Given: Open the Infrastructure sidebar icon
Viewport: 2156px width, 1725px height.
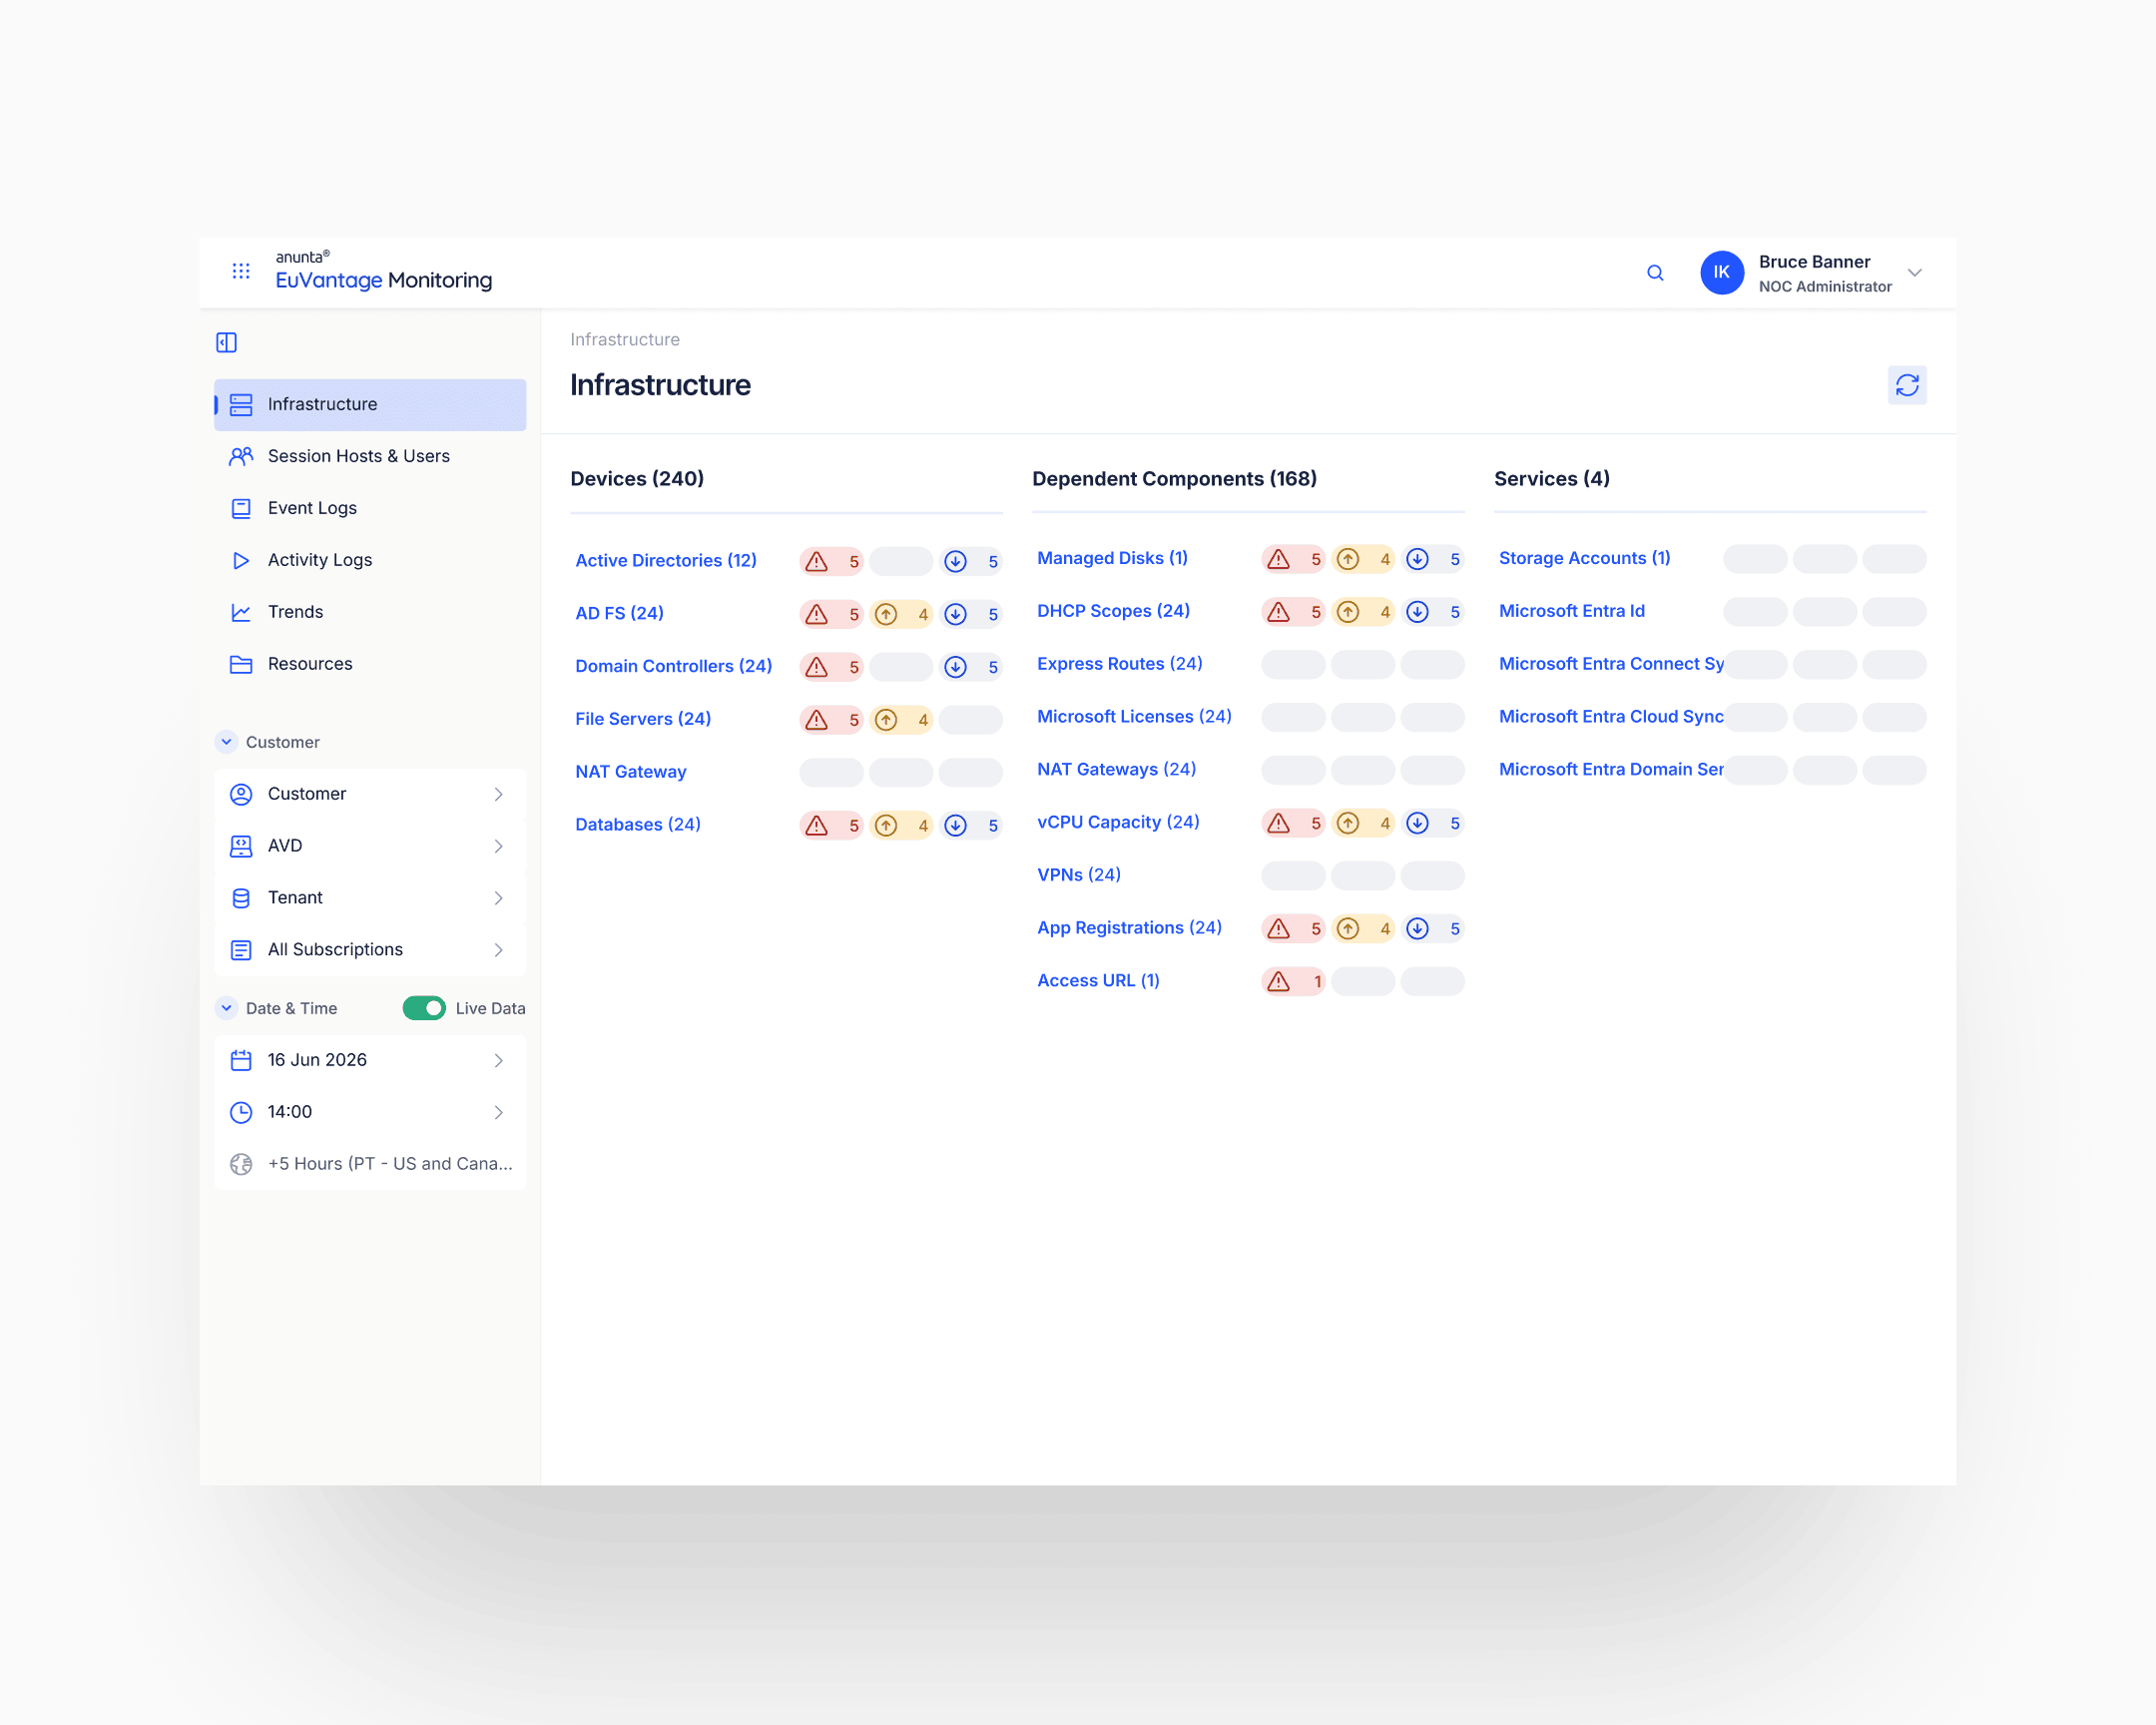Looking at the screenshot, I should [x=241, y=404].
